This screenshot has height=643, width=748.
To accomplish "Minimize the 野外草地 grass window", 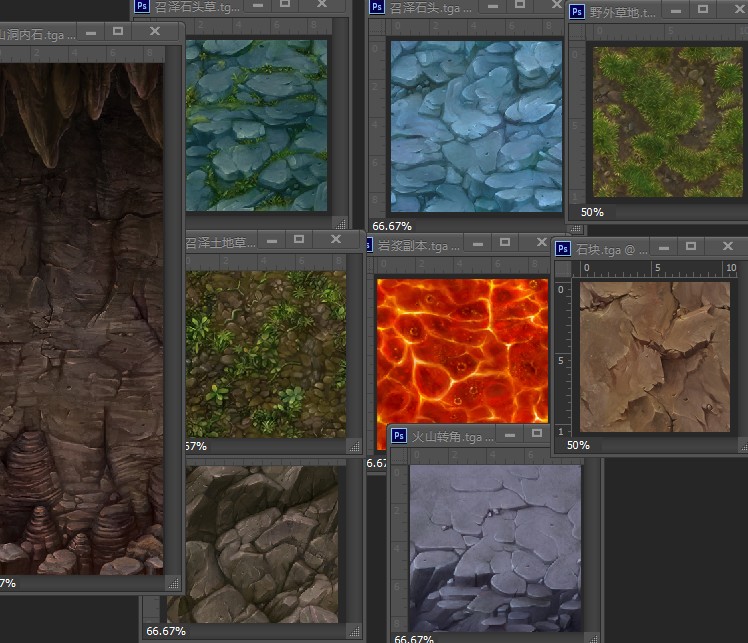I will pyautogui.click(x=676, y=11).
